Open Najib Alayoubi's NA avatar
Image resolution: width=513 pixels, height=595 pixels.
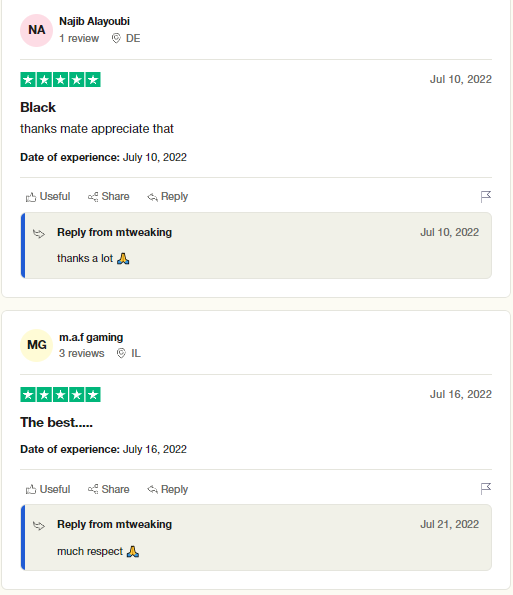[x=36, y=30]
